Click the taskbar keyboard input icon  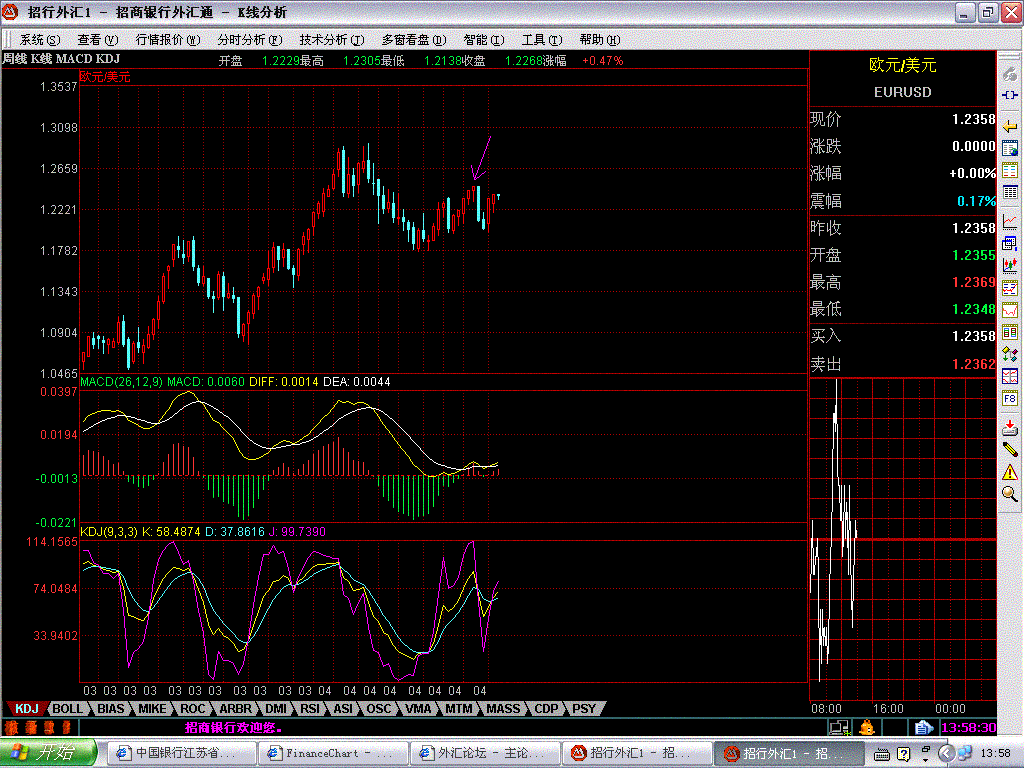882,754
